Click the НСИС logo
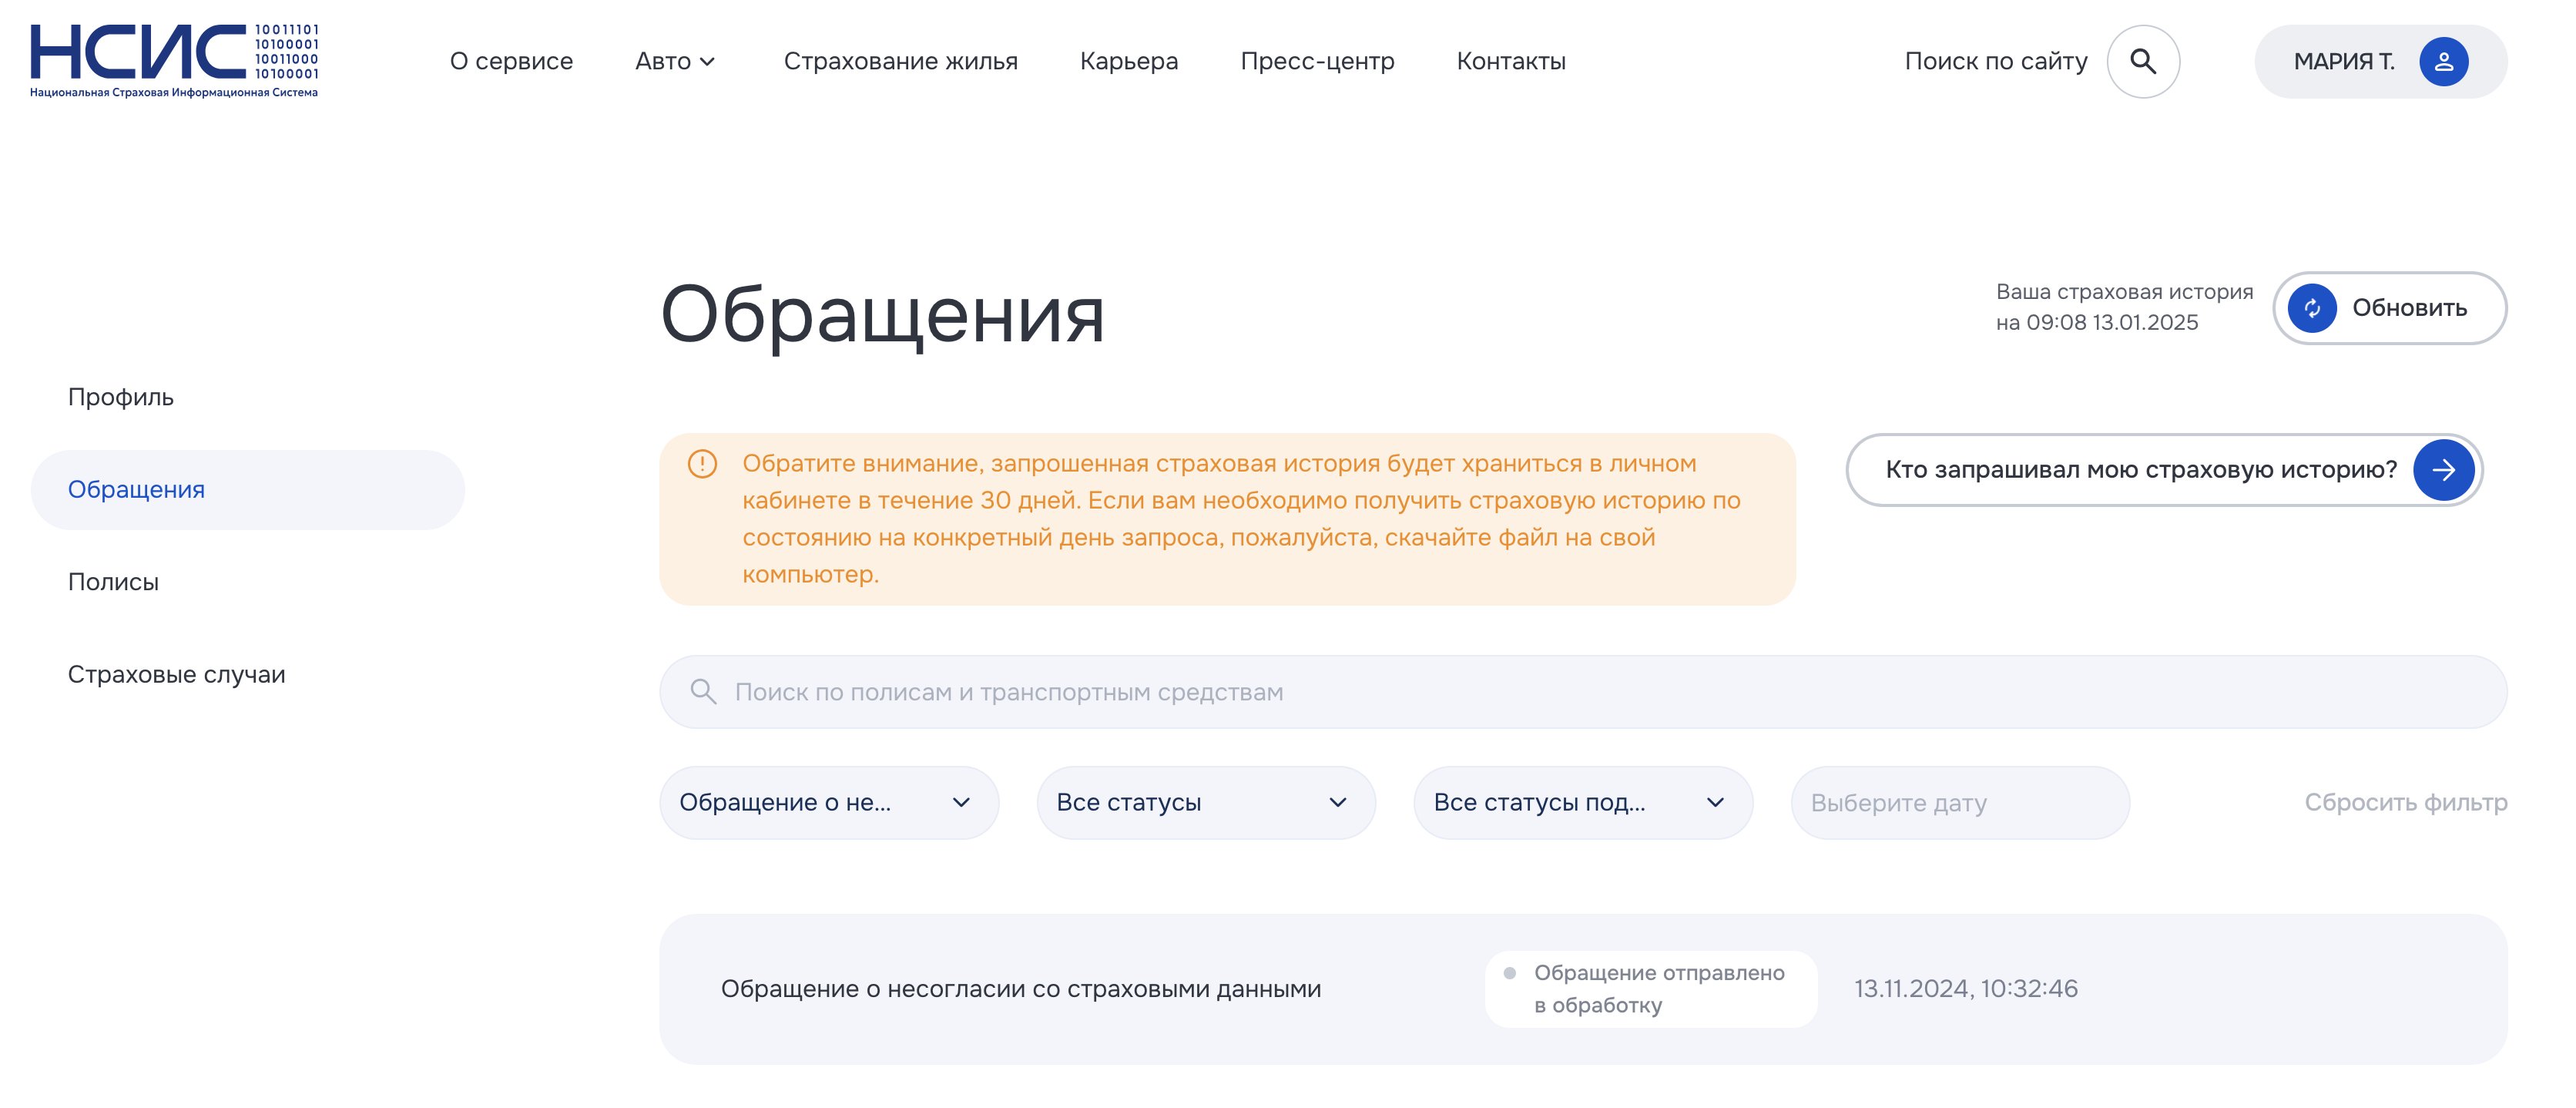Image resolution: width=2576 pixels, height=1108 pixels. tap(173, 60)
